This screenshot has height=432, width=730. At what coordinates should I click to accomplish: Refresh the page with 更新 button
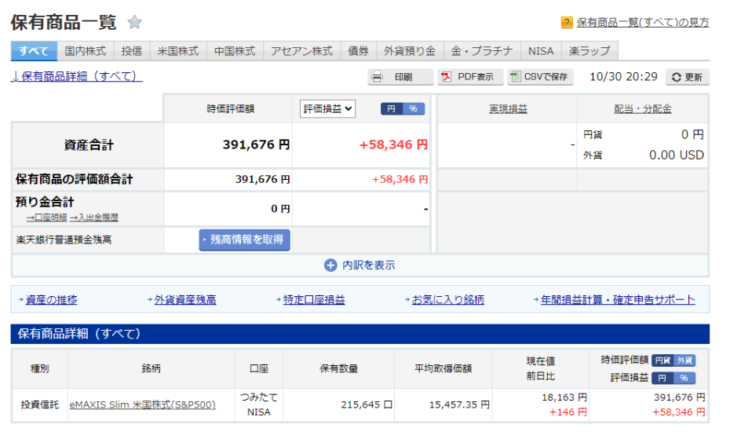click(x=687, y=77)
